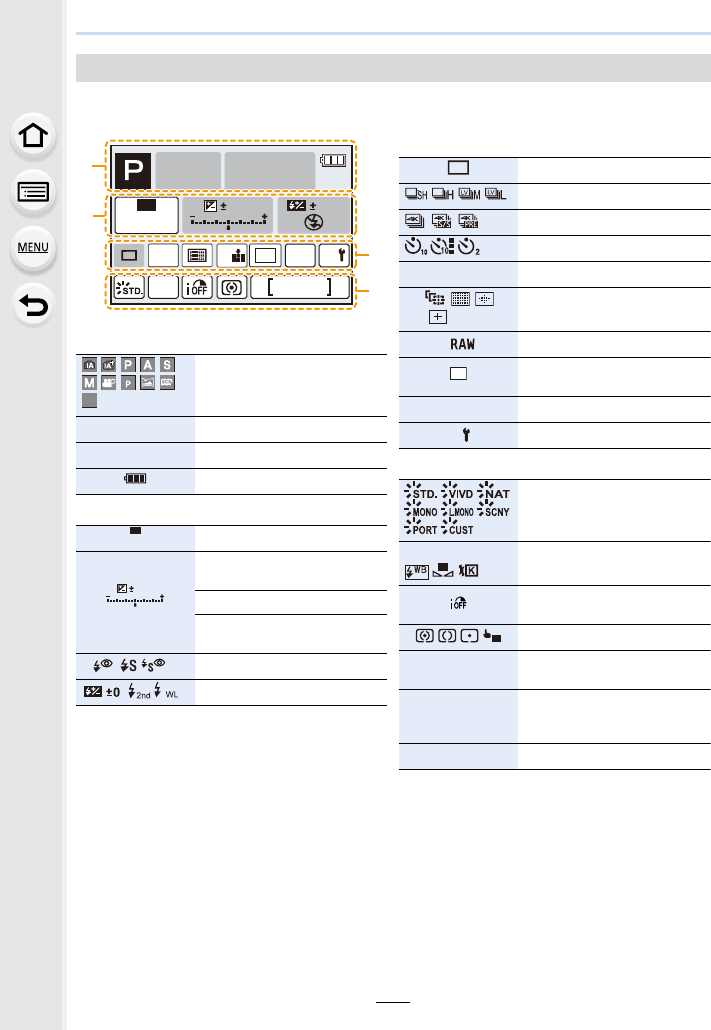
Task: Click VIVD photo style icon
Action: [x=457, y=491]
